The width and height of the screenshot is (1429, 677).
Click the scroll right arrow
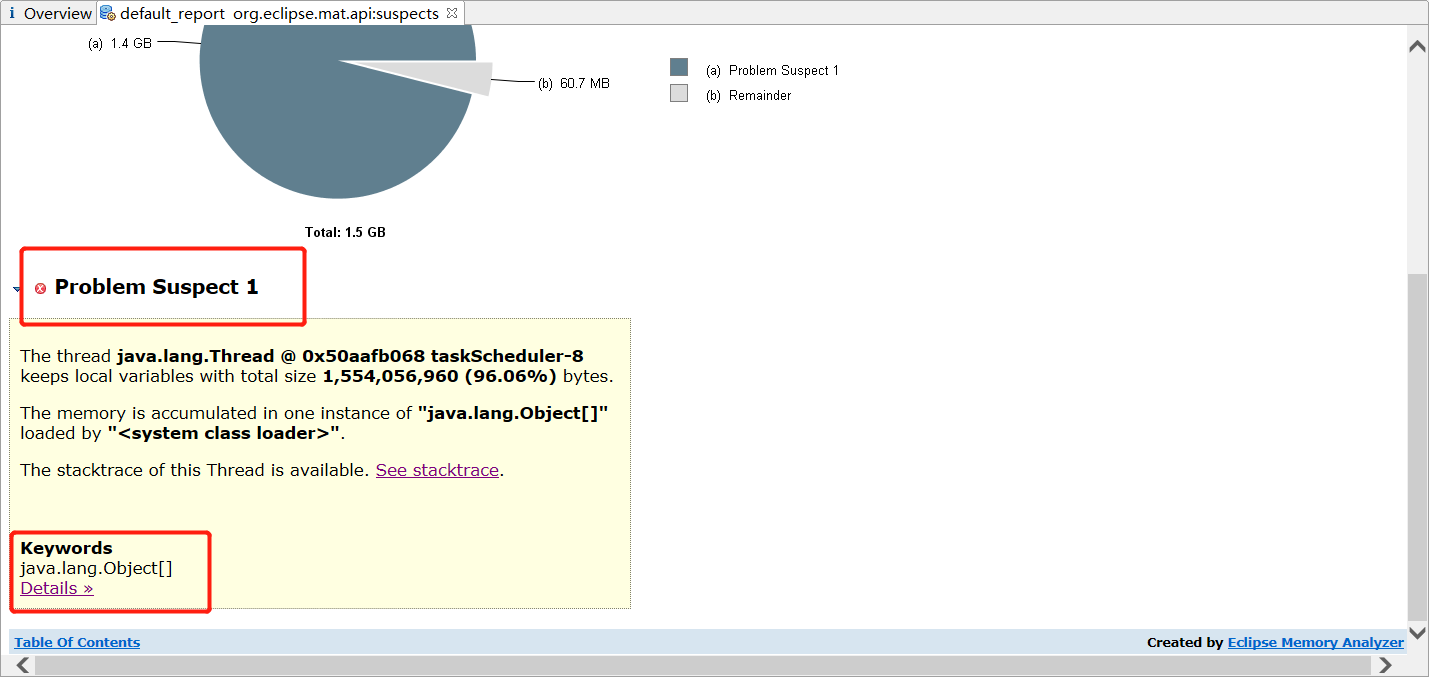(x=1385, y=665)
